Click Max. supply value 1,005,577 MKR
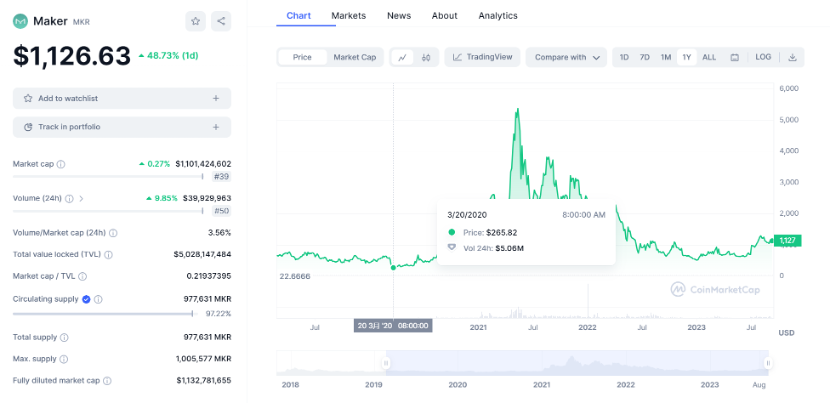Screen dimensions: 830x404 click(x=204, y=359)
